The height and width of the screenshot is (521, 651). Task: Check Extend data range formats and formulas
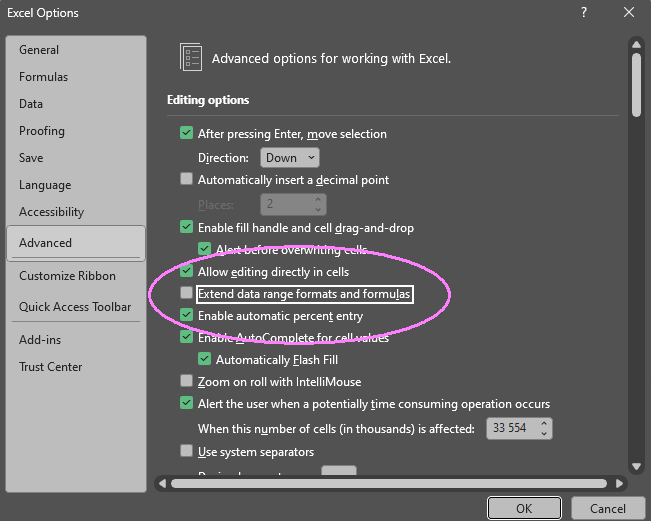pos(186,293)
